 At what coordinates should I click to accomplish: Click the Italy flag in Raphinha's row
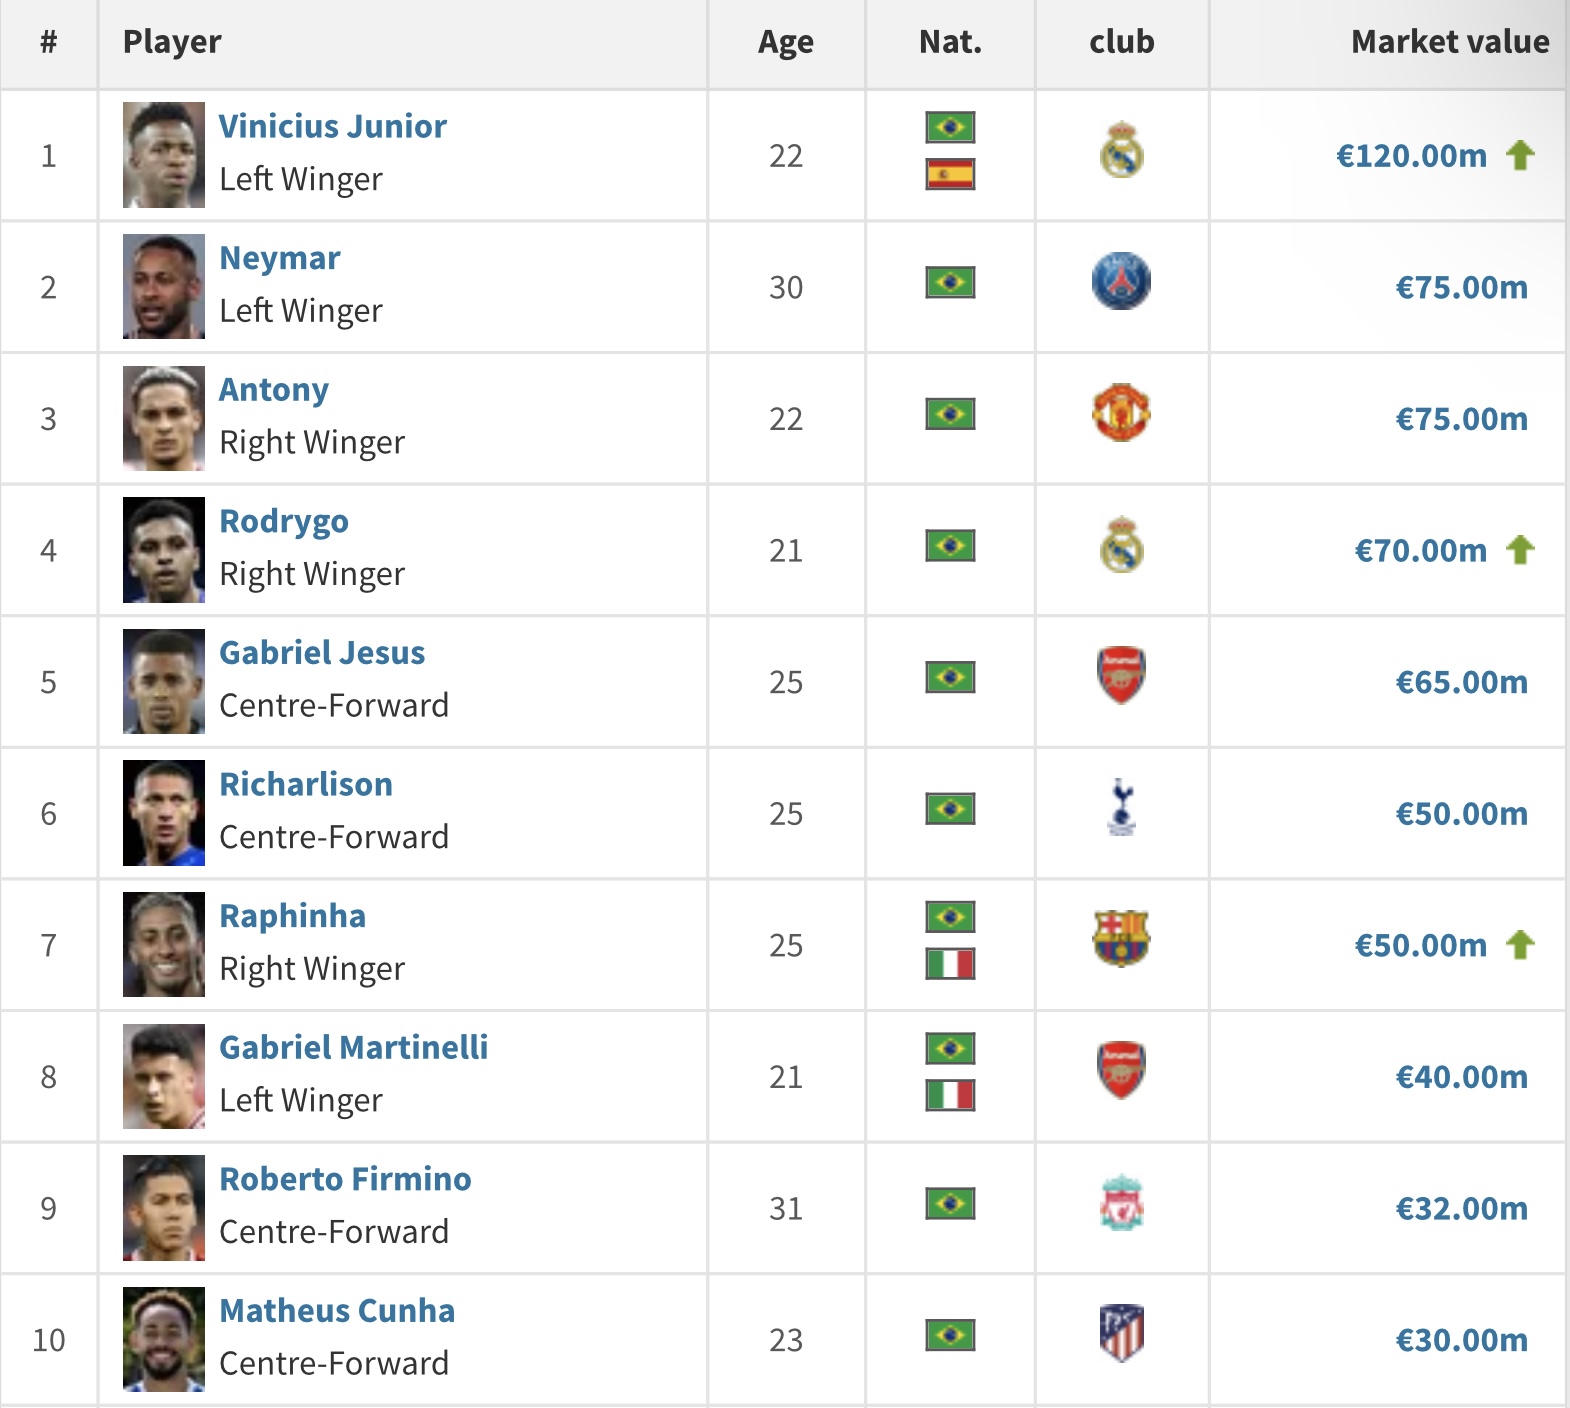950,965
